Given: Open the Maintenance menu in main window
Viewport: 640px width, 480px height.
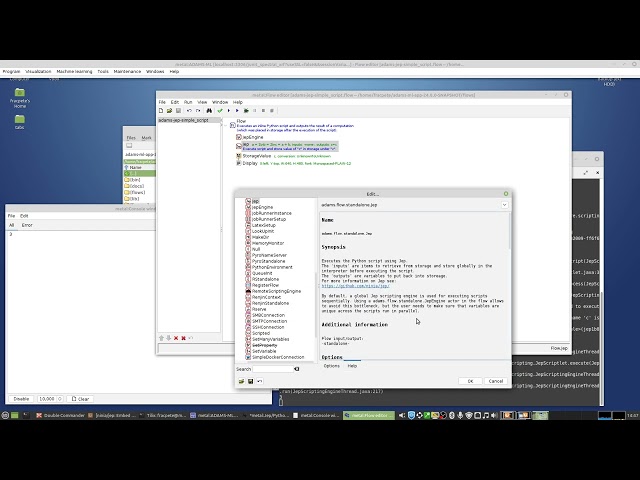Looking at the screenshot, I should coord(127,71).
